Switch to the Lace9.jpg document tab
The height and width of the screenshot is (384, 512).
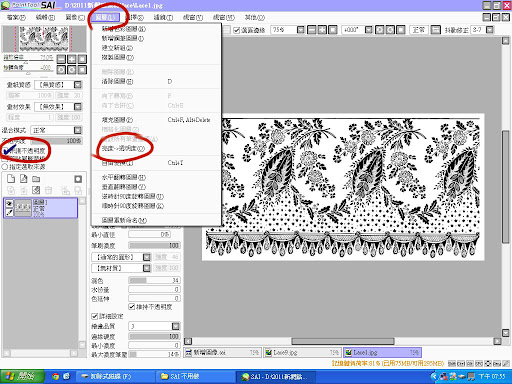click(x=302, y=352)
